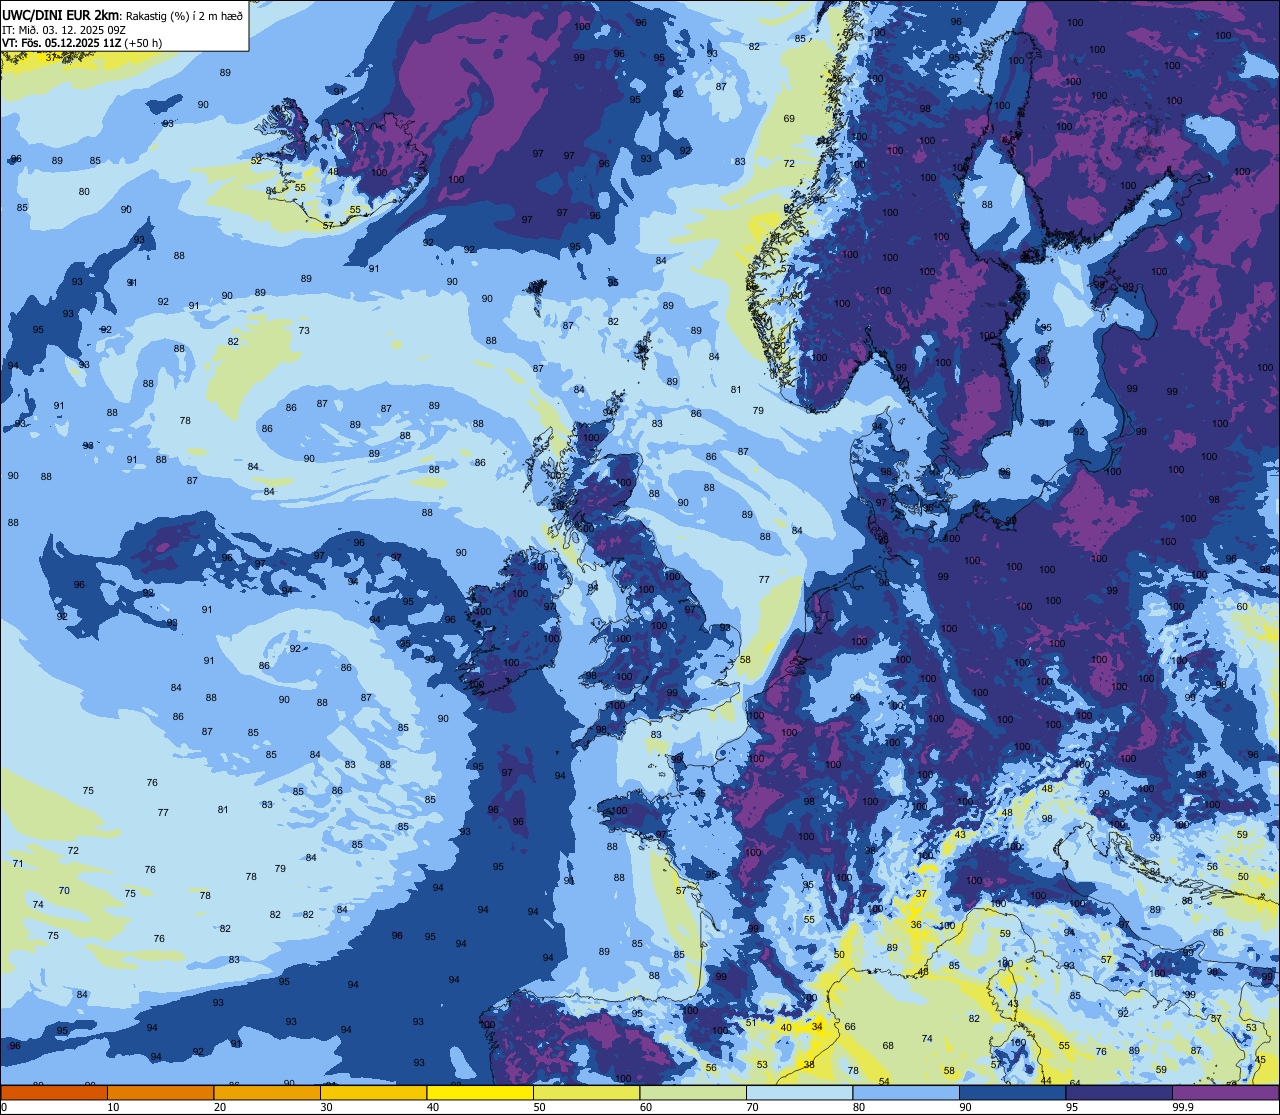Viewport: 1280px width, 1115px height.
Task: Click the 36 humidity value map label
Action: click(x=916, y=925)
